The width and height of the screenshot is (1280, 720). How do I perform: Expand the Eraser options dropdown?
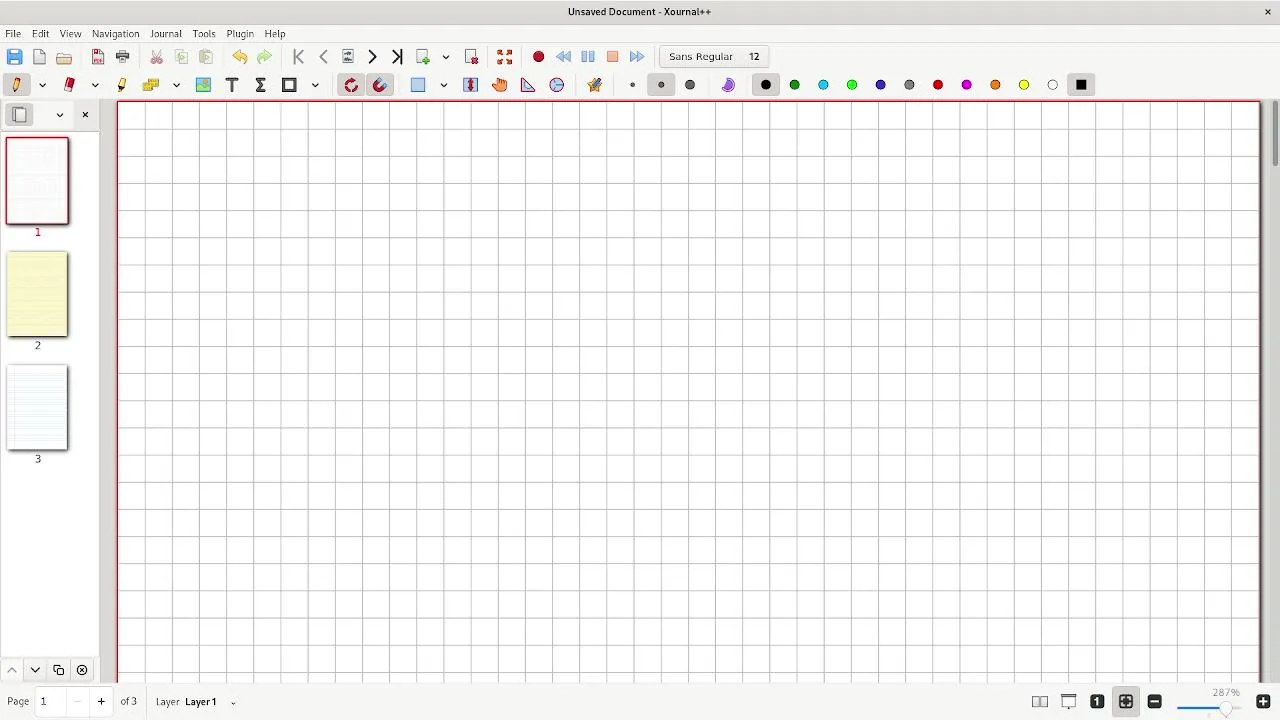[x=95, y=85]
